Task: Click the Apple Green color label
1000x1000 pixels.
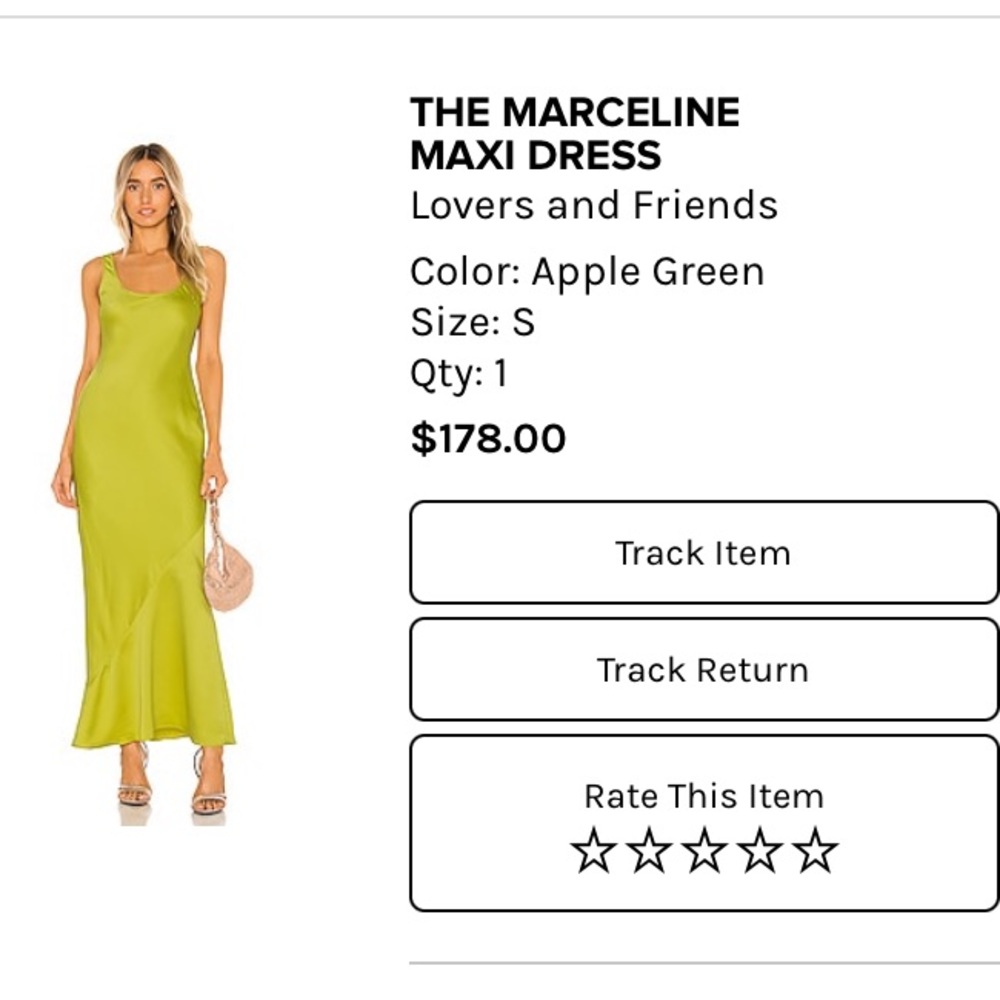Action: coord(588,270)
